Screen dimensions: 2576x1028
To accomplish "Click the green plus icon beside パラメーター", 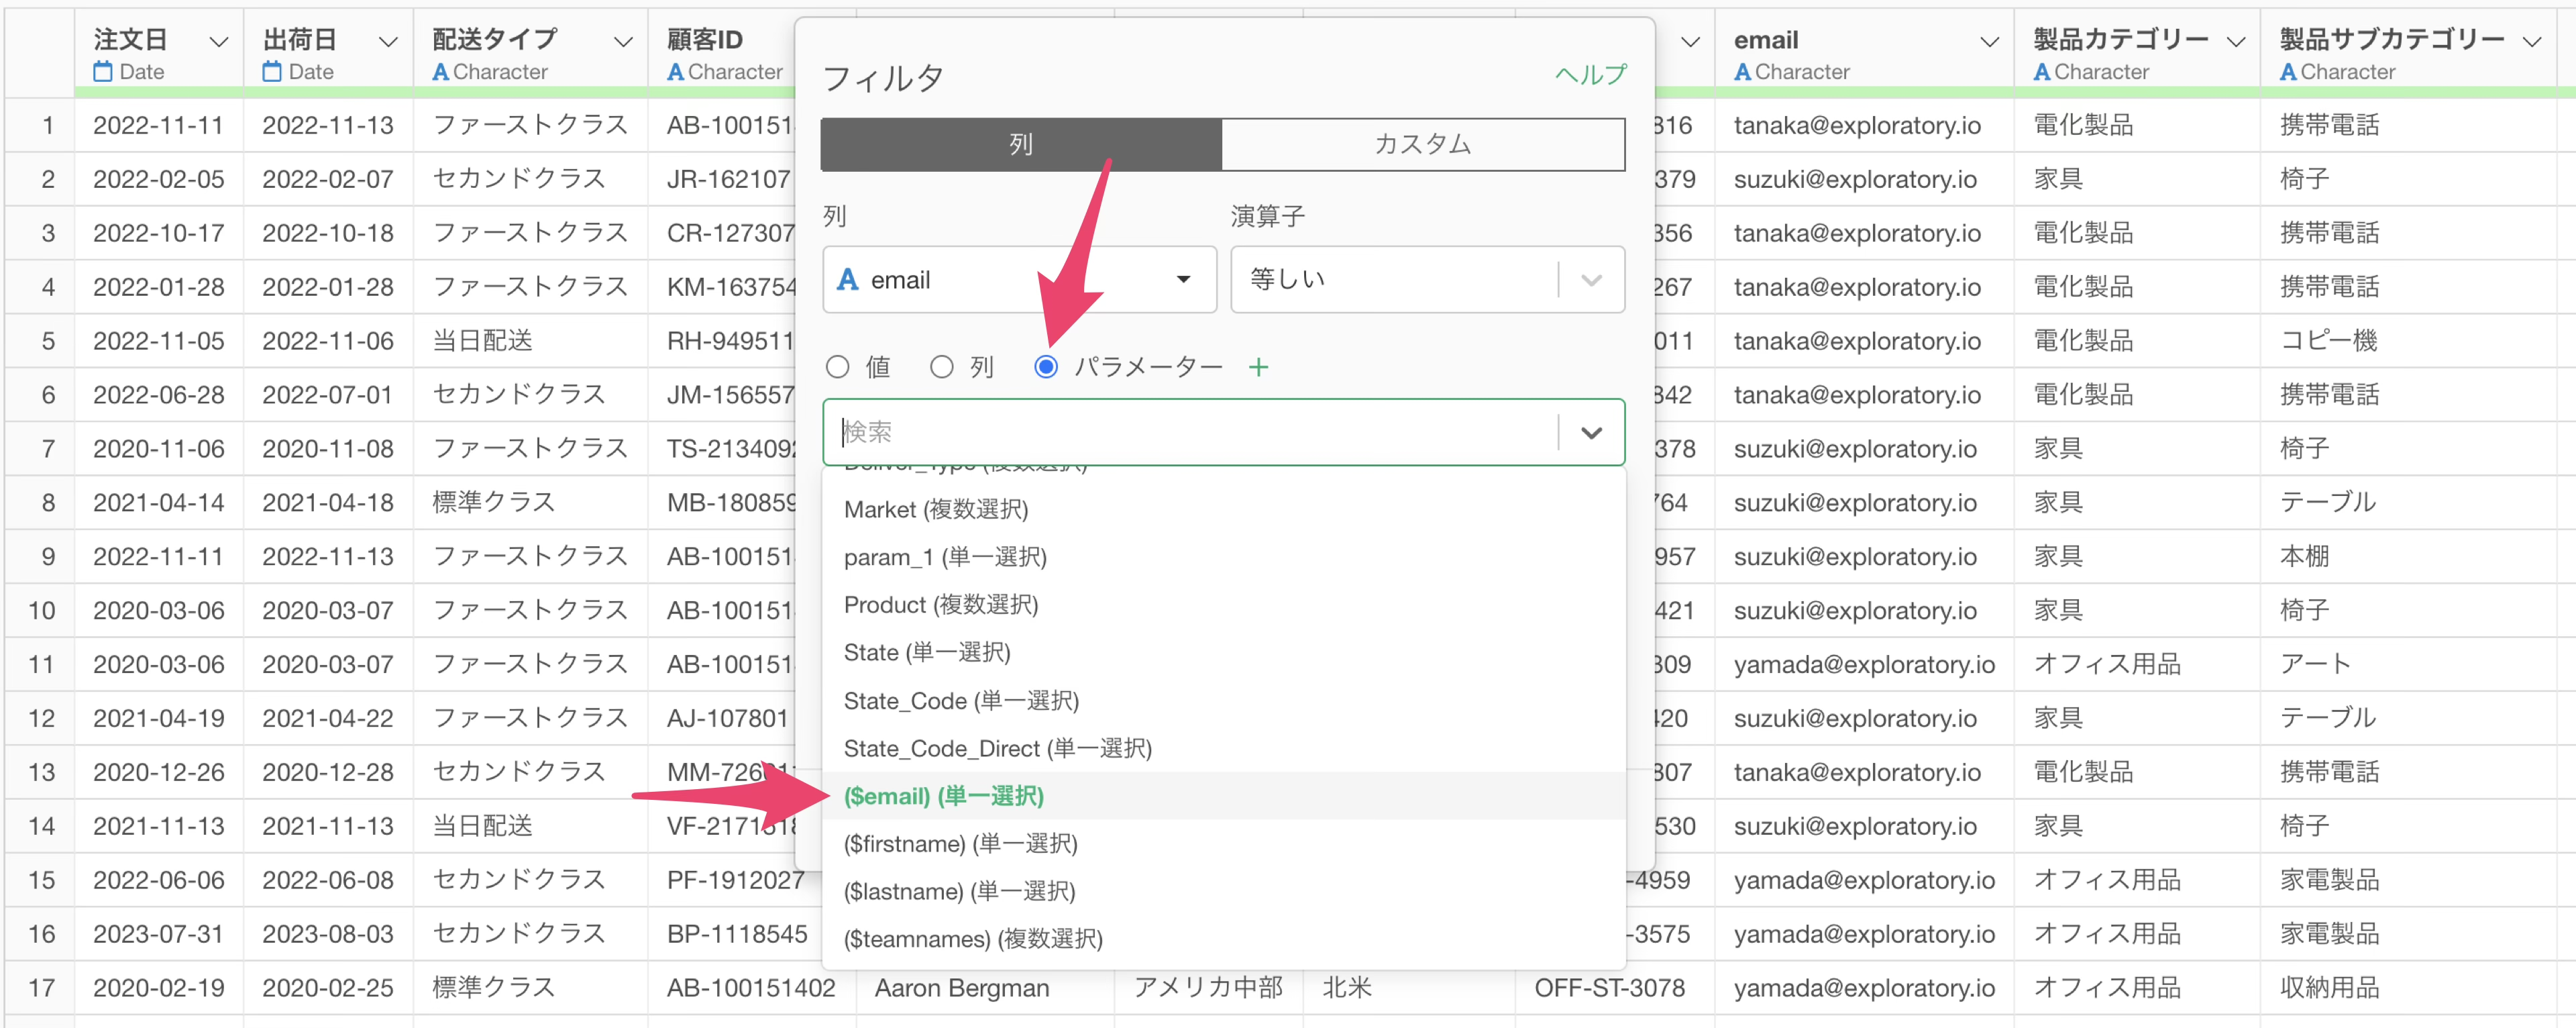I will click(1258, 367).
